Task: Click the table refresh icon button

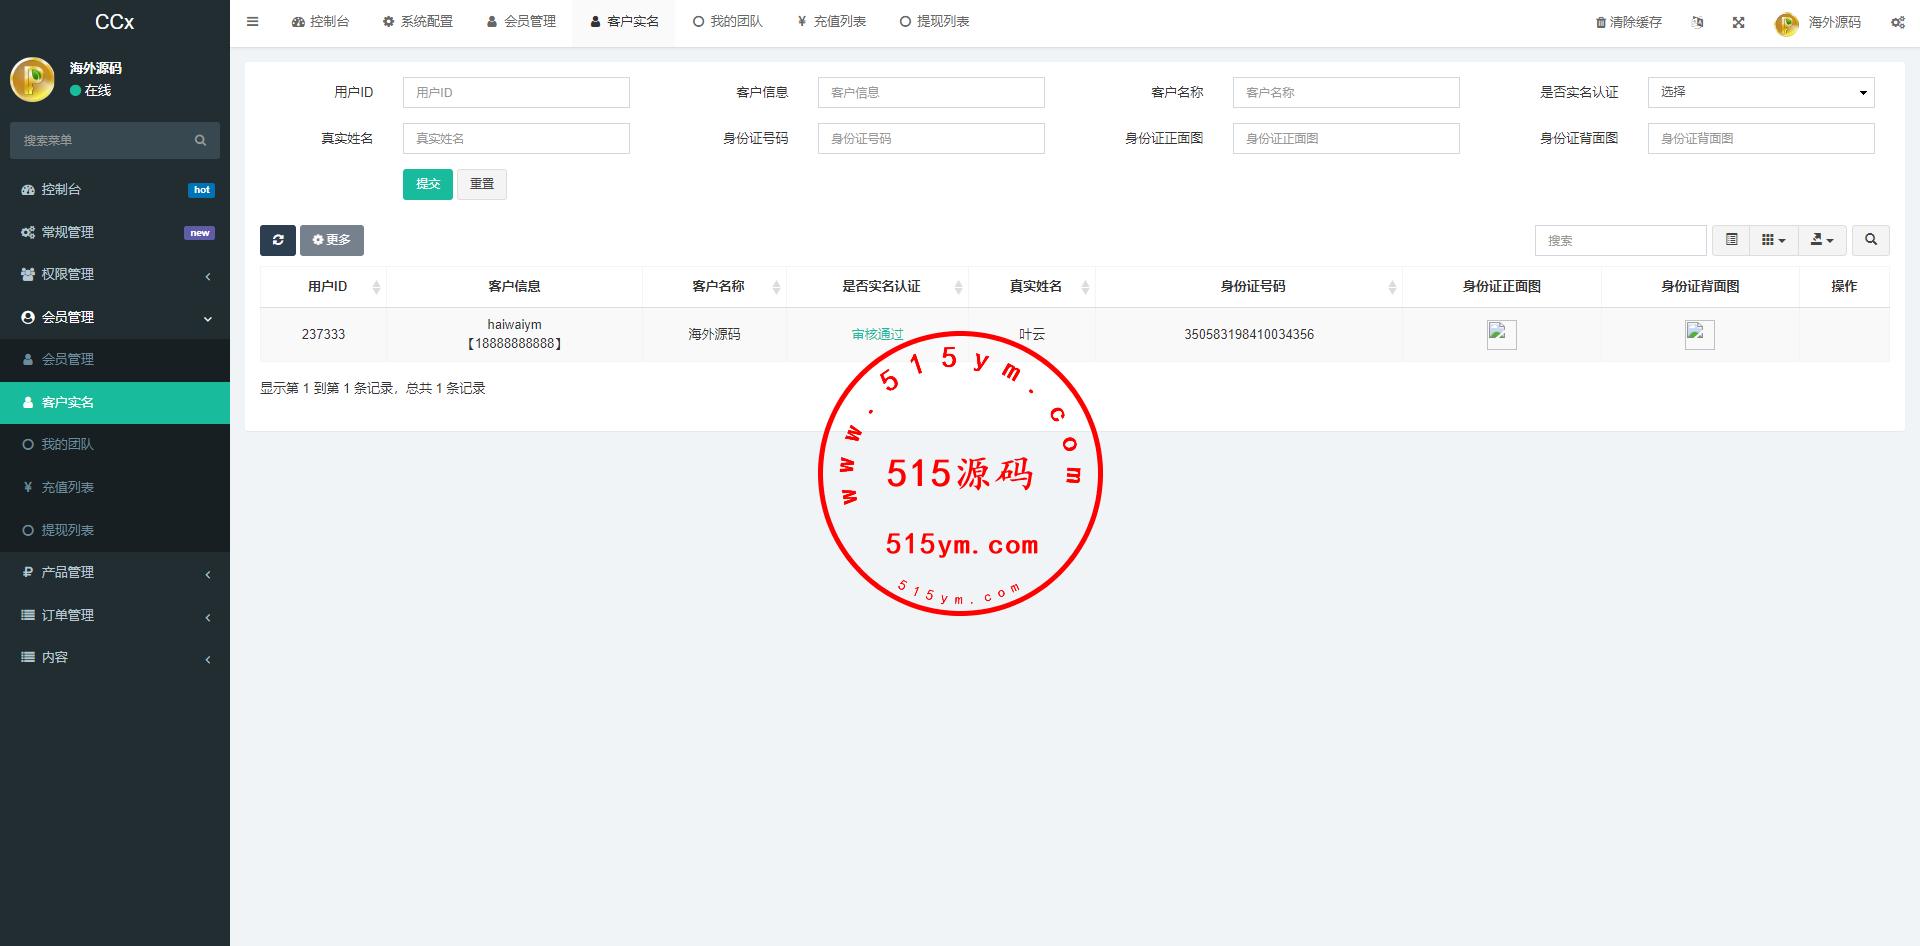Action: coord(278,240)
